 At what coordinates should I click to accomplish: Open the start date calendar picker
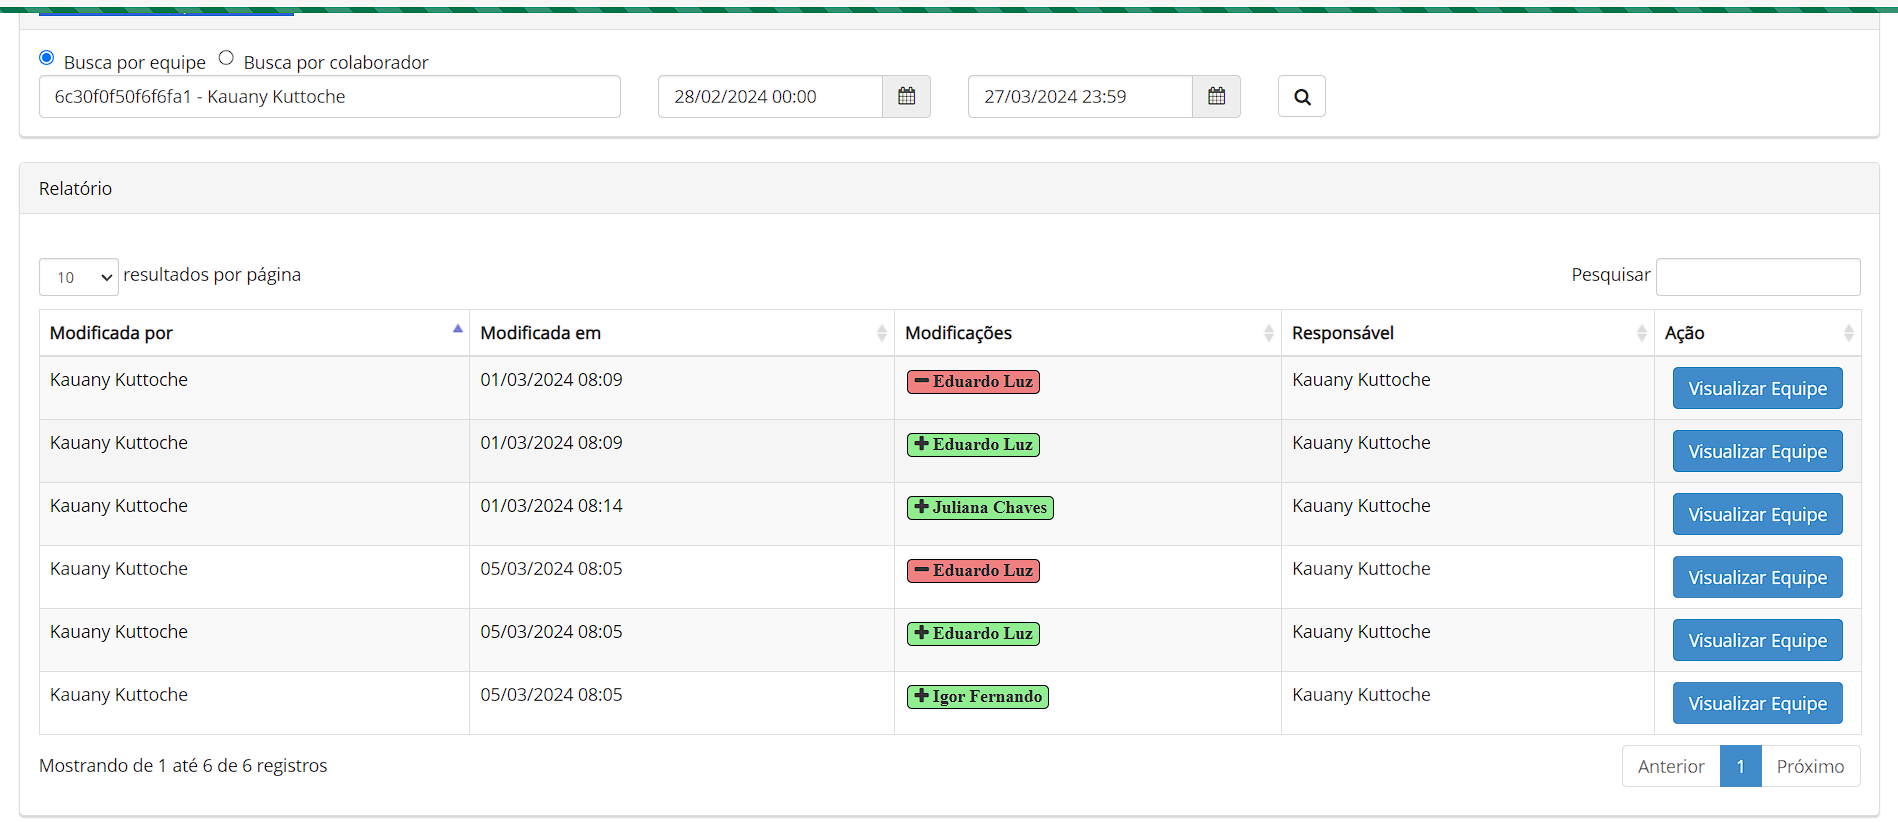pos(906,97)
